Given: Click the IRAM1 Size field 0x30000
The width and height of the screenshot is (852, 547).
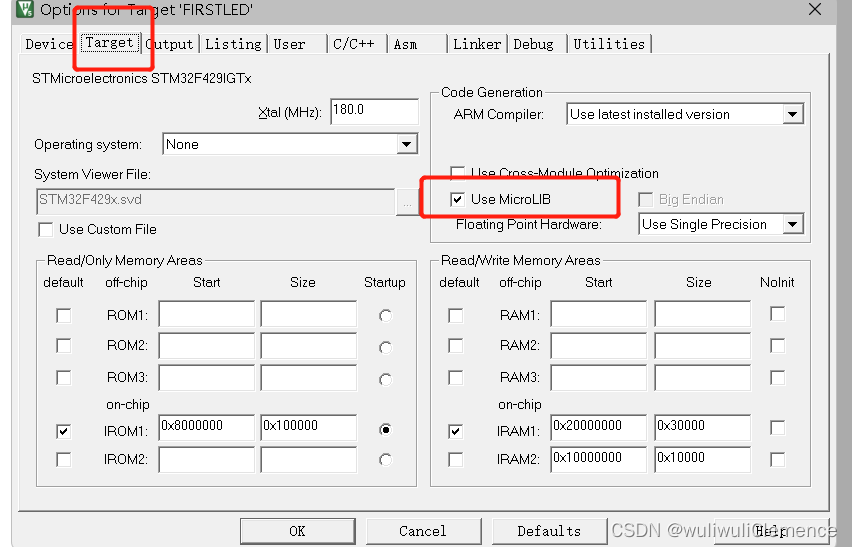Looking at the screenshot, I should (x=703, y=427).
